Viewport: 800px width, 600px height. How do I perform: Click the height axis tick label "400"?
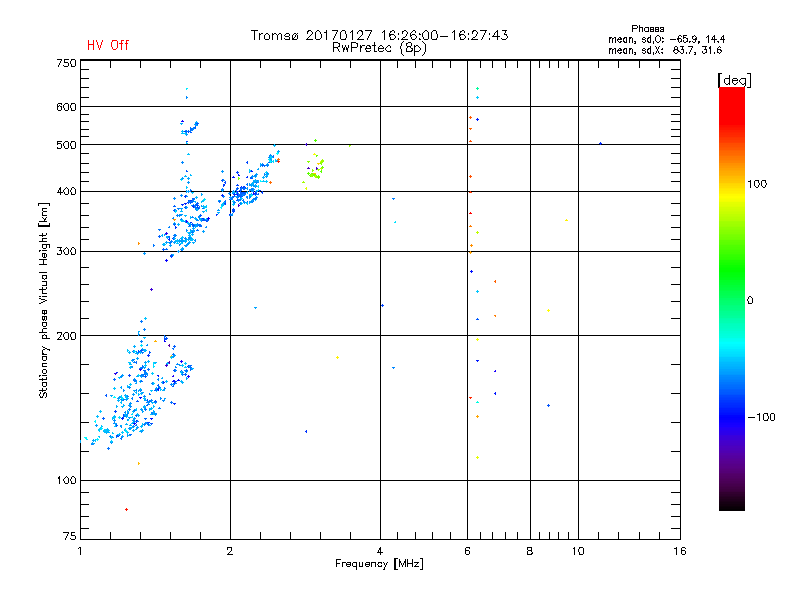click(x=66, y=192)
